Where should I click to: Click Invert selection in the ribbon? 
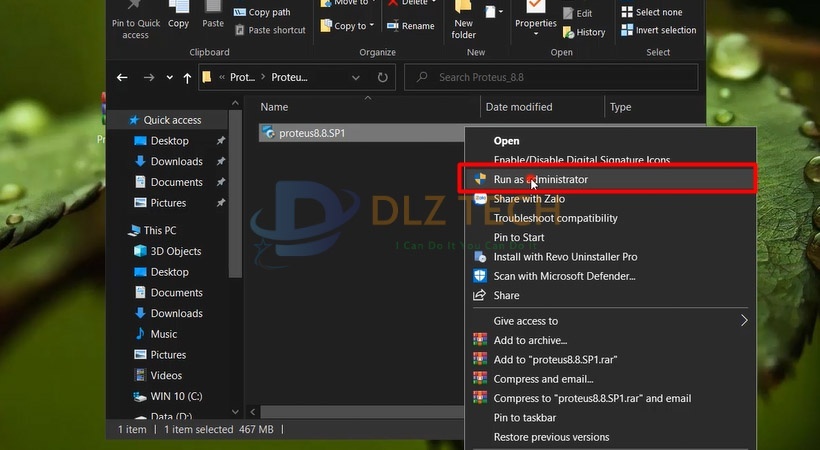[657, 30]
